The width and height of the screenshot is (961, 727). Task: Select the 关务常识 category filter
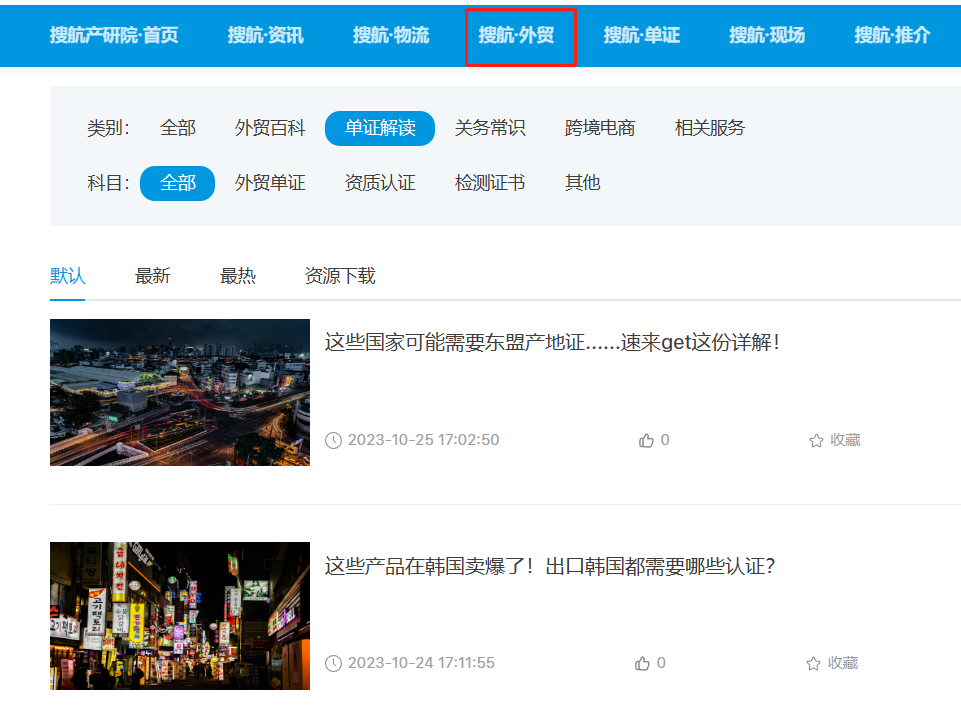tap(490, 128)
